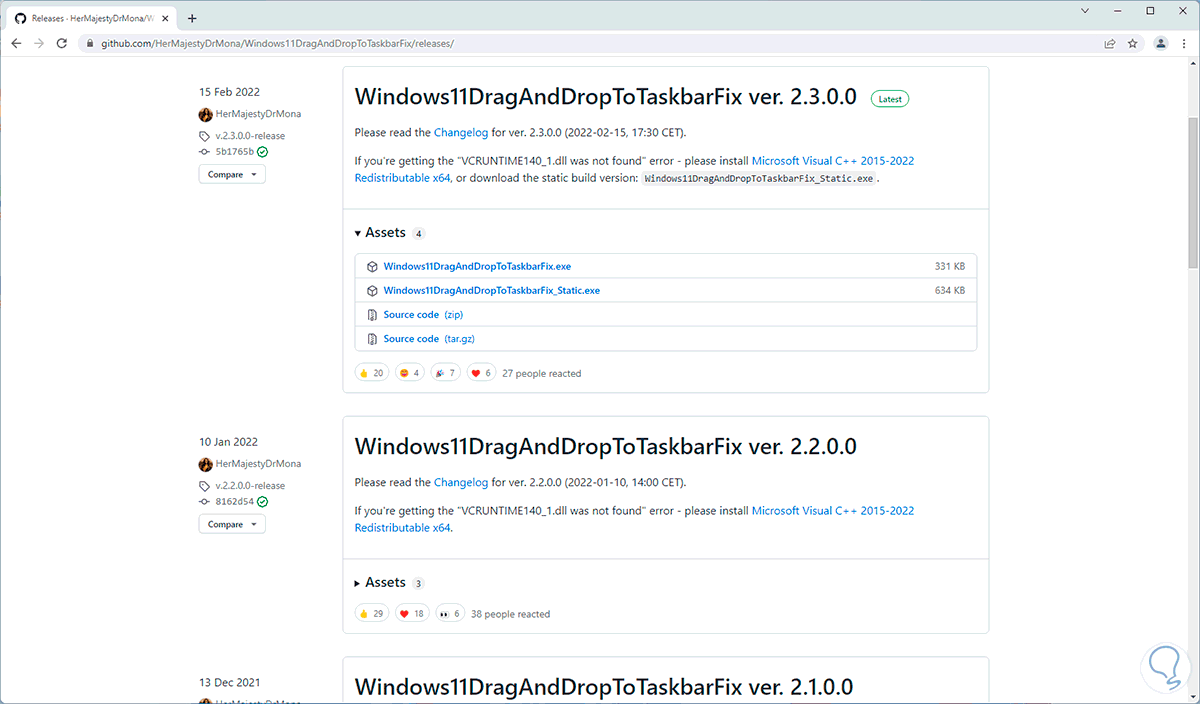
Task: Go back with the browser back arrow
Action: click(16, 44)
